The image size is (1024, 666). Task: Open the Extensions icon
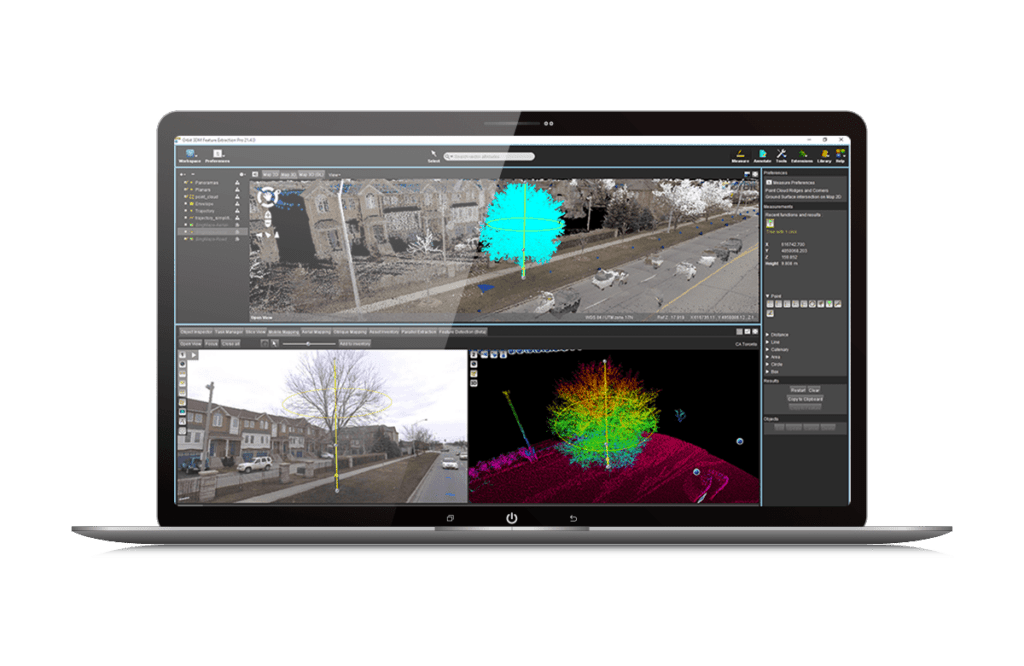click(x=802, y=154)
